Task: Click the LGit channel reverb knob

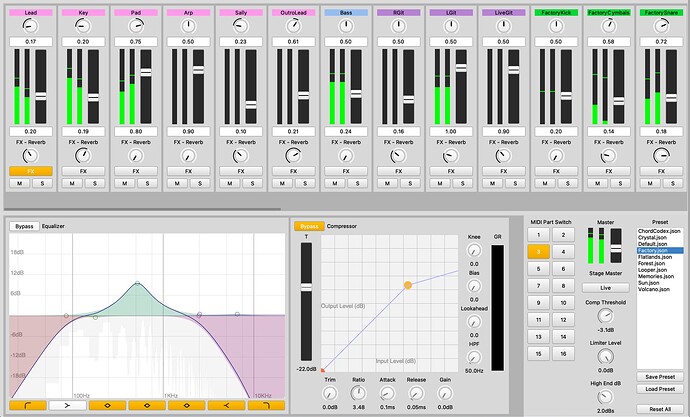Action: click(451, 155)
